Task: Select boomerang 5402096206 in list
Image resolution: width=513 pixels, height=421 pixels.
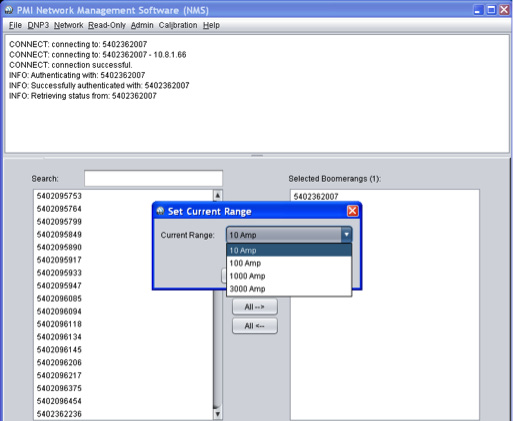Action: tap(123, 363)
